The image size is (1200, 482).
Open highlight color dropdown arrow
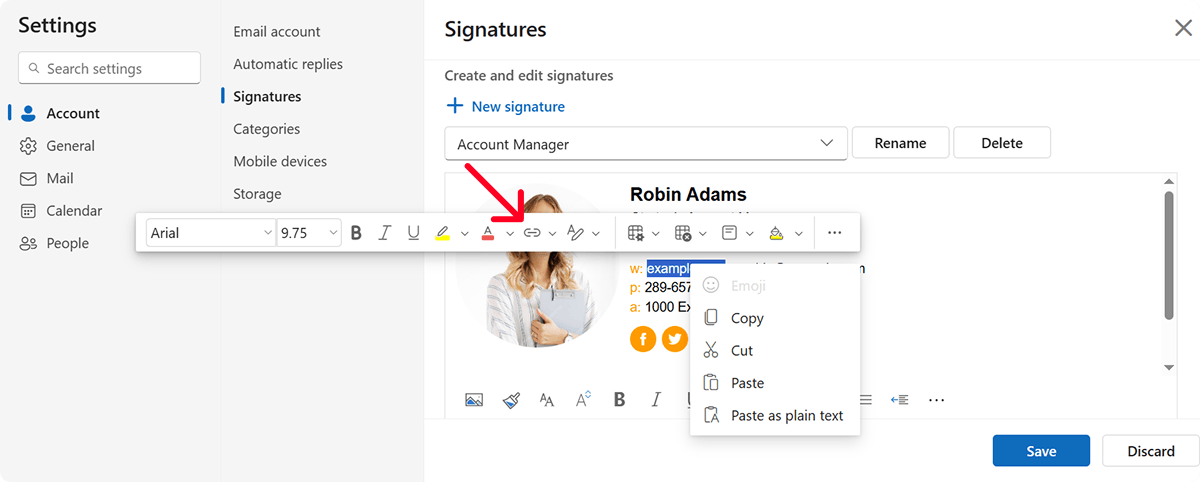(465, 233)
